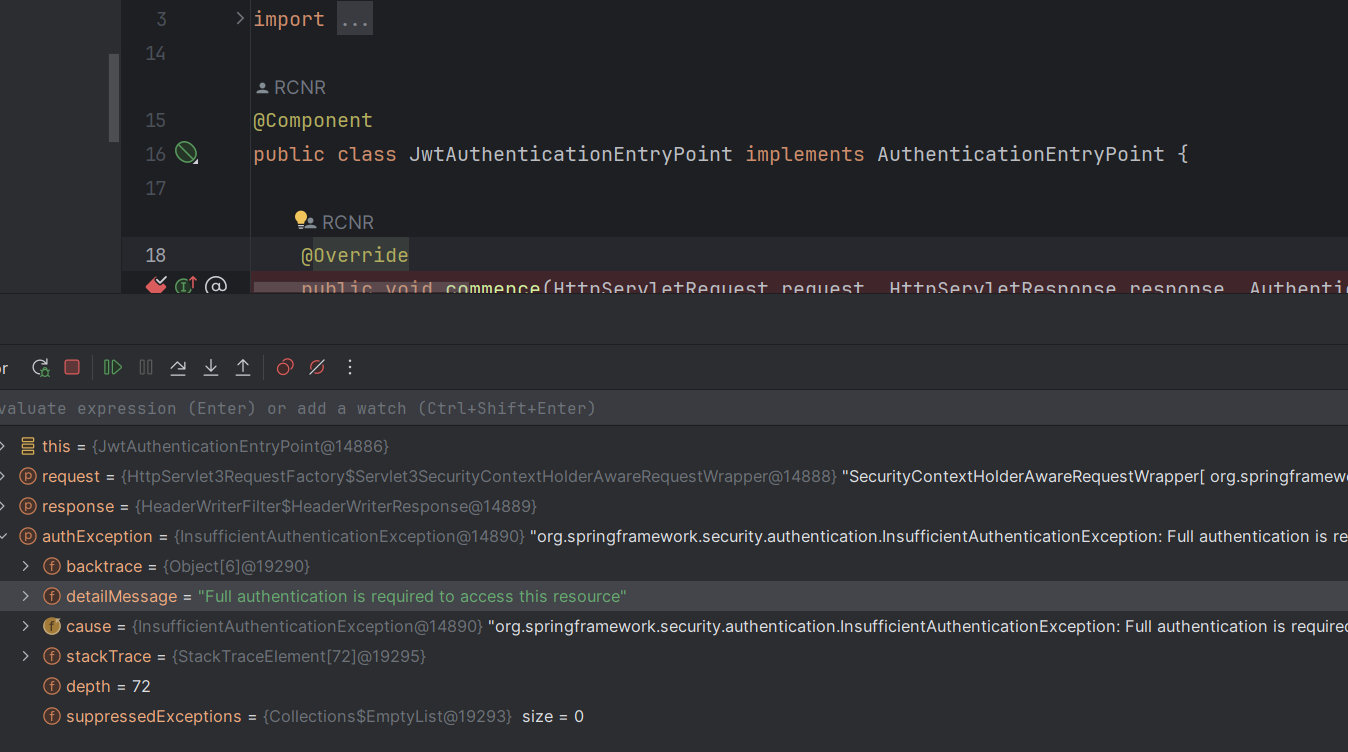Step out of the current method
The image size is (1348, 752).
click(x=243, y=367)
